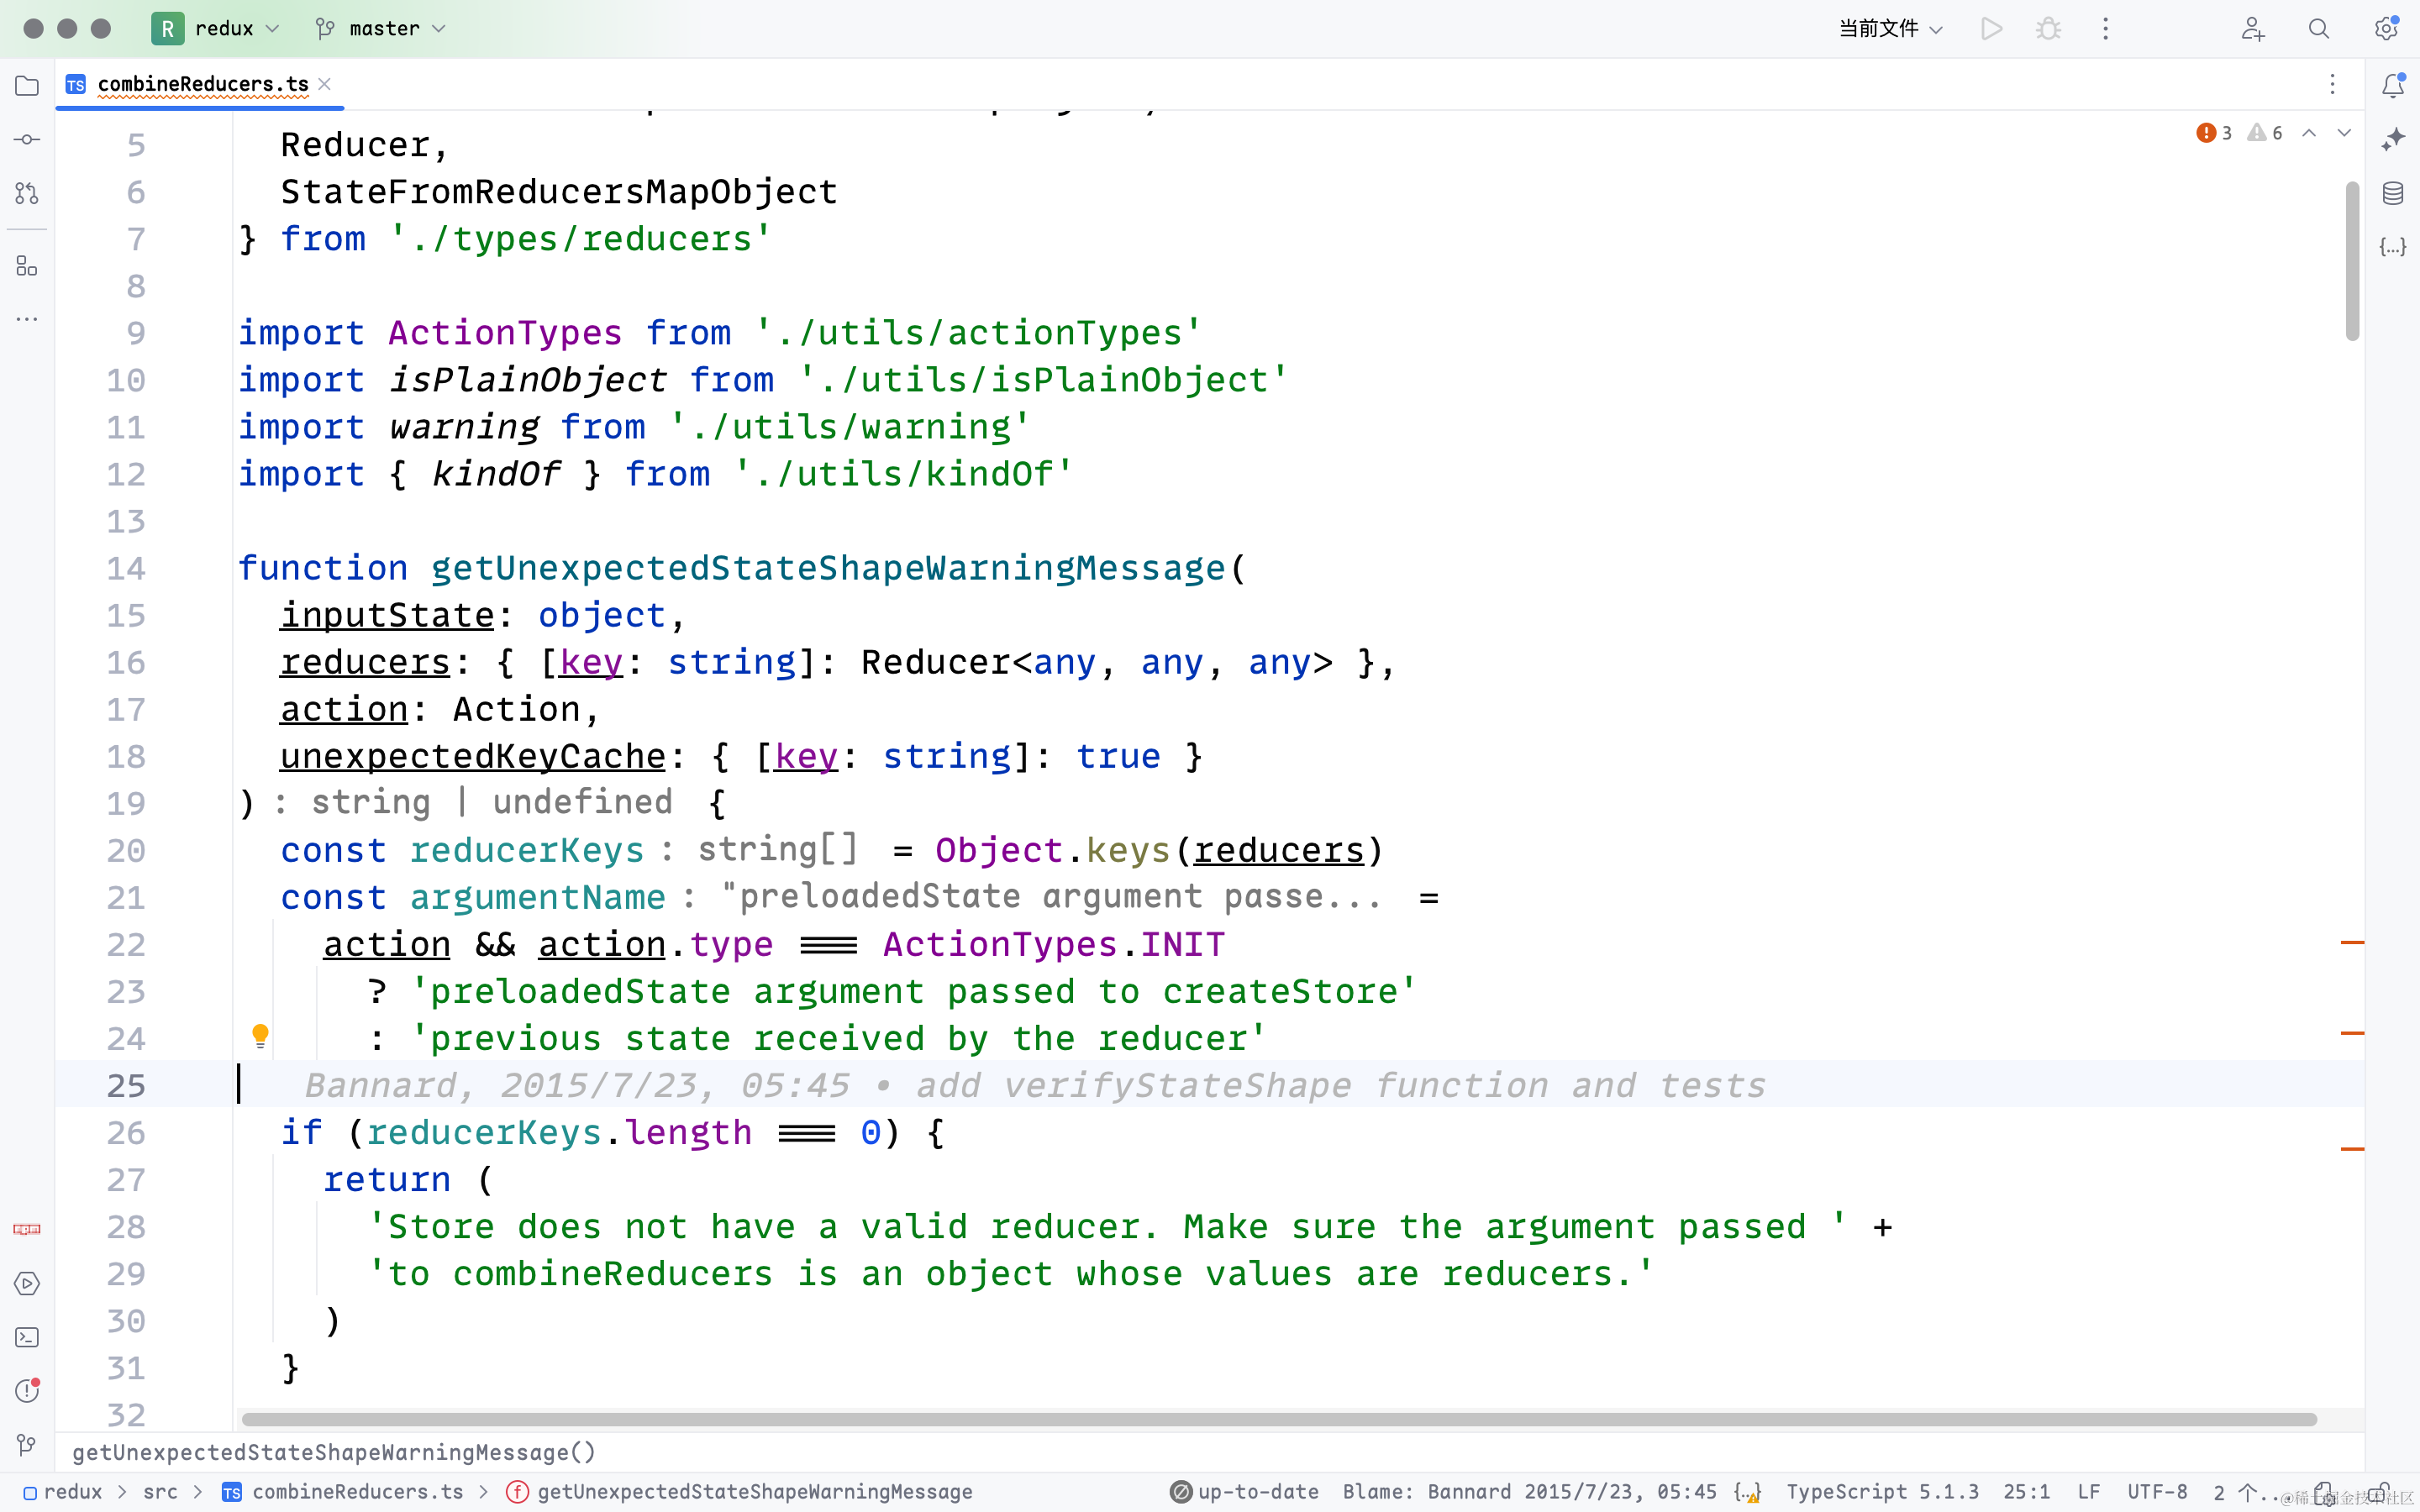Go to next highlighted error arrow
This screenshot has height=1512, width=2420.
click(2344, 133)
